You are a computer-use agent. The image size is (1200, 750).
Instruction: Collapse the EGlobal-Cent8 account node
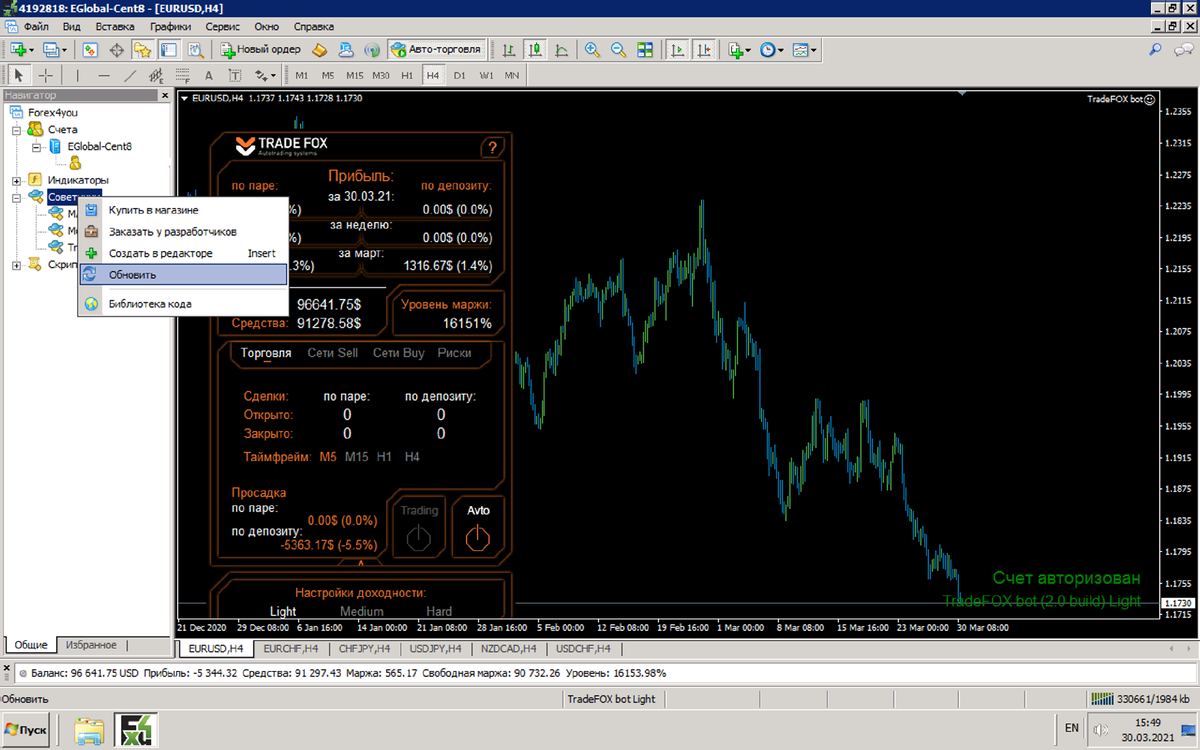point(35,147)
